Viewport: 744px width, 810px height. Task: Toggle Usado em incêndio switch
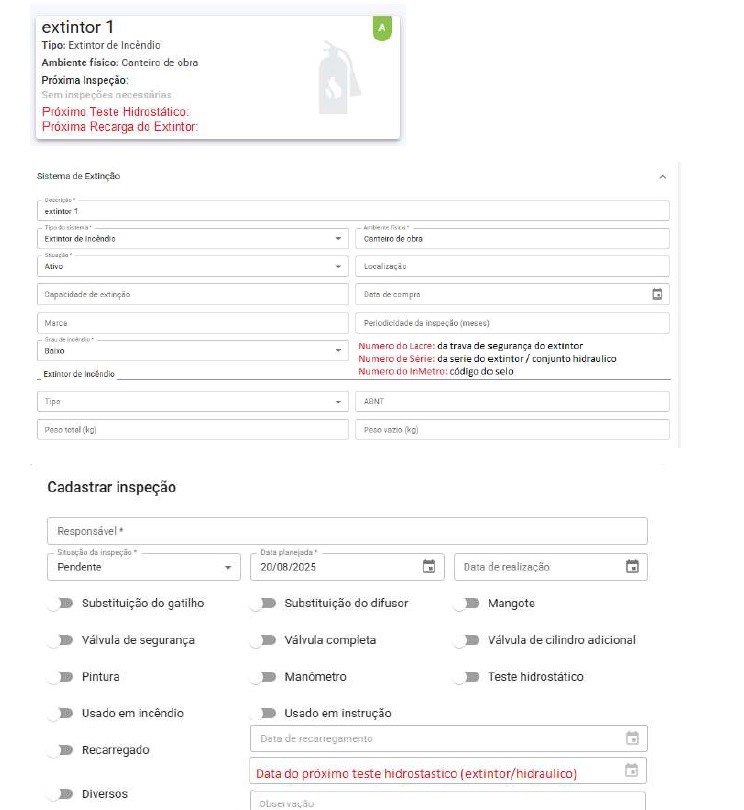[66, 713]
